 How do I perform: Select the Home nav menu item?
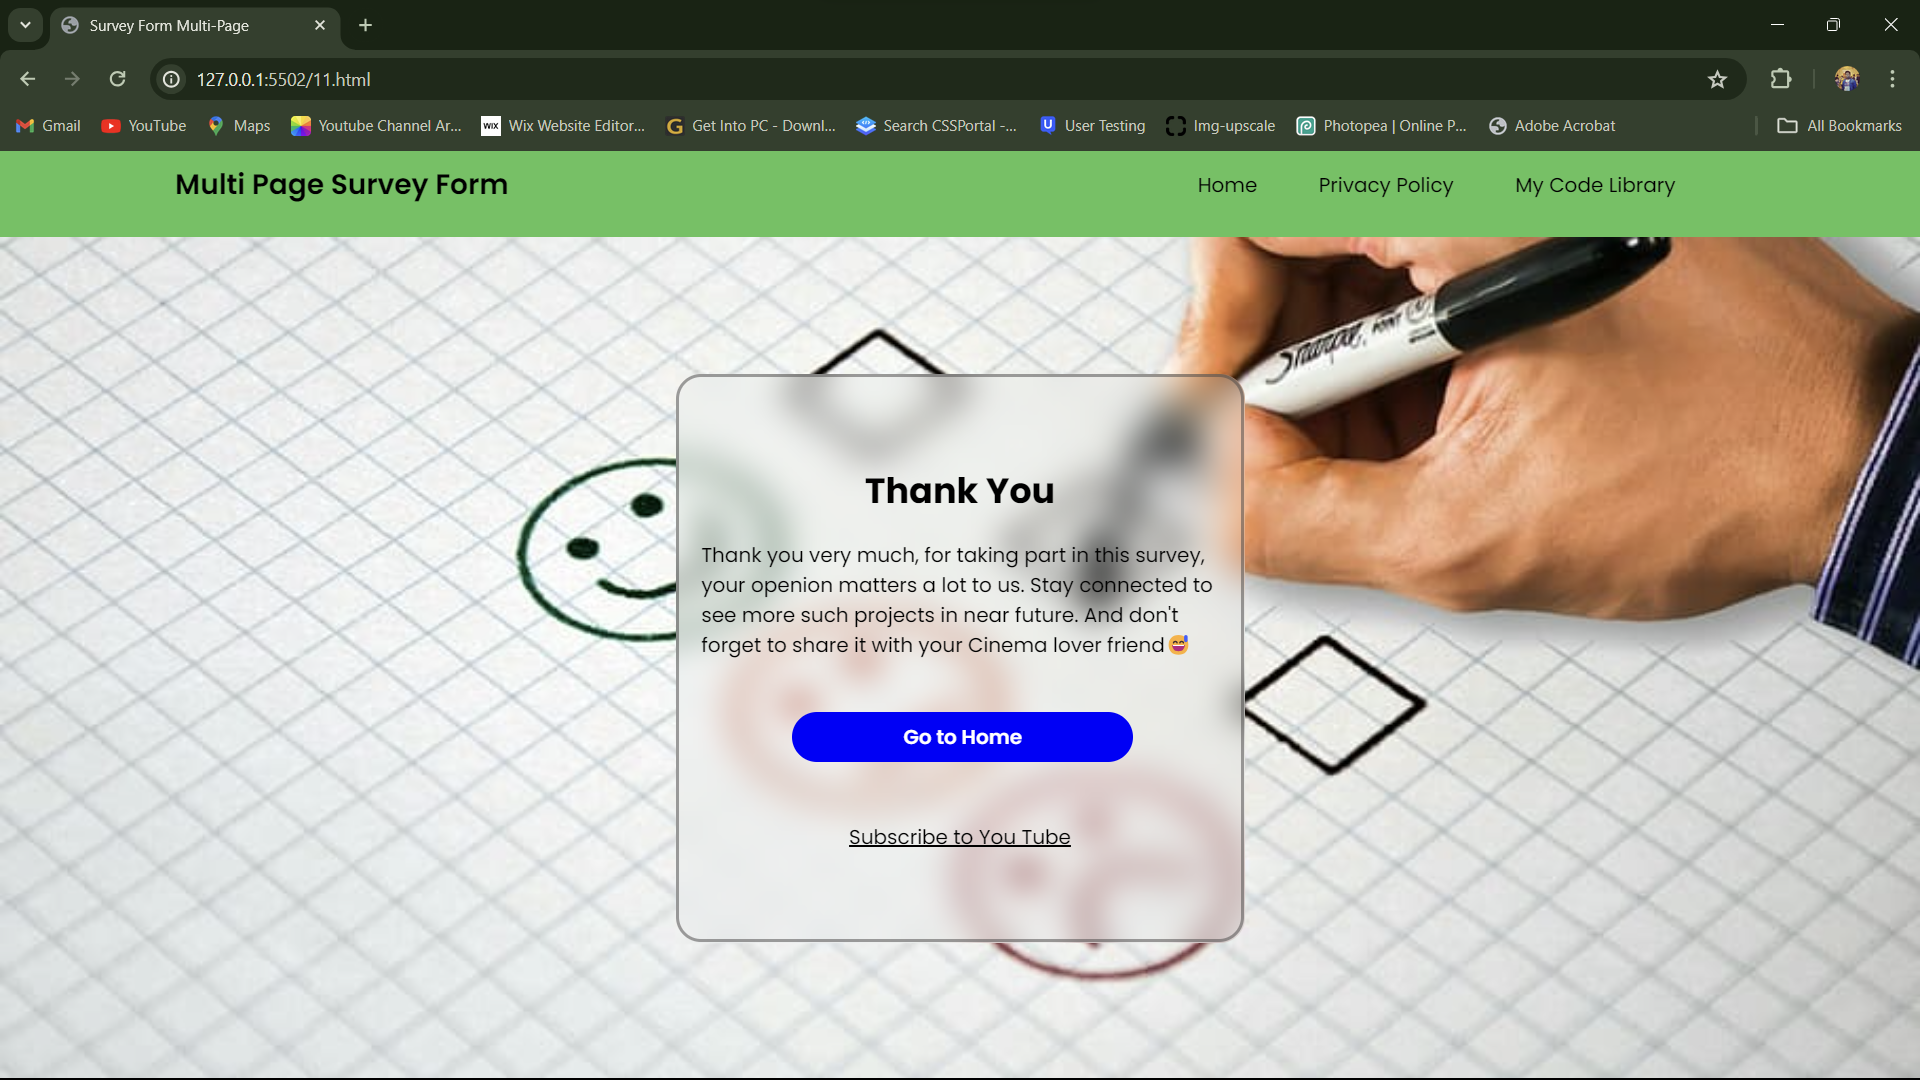coord(1227,185)
